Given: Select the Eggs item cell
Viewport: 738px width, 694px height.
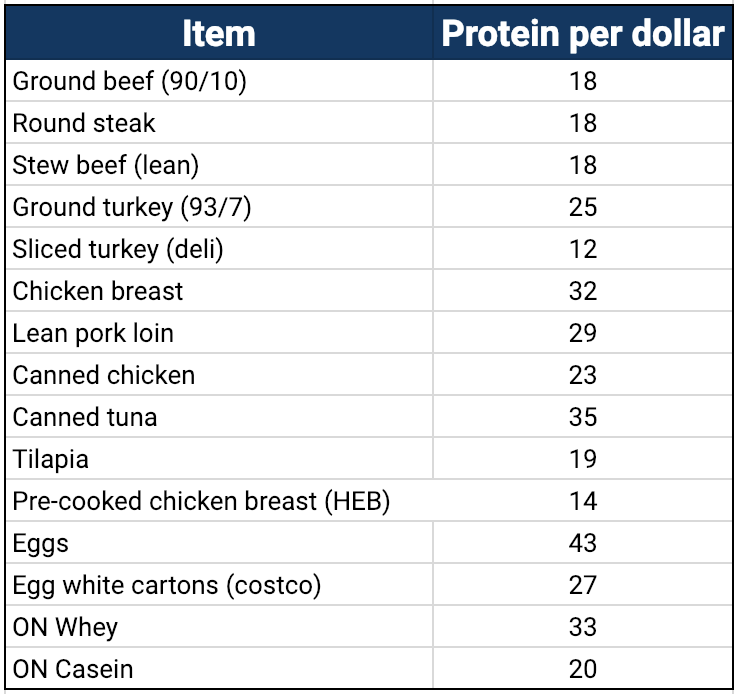Looking at the screenshot, I should point(41,543).
